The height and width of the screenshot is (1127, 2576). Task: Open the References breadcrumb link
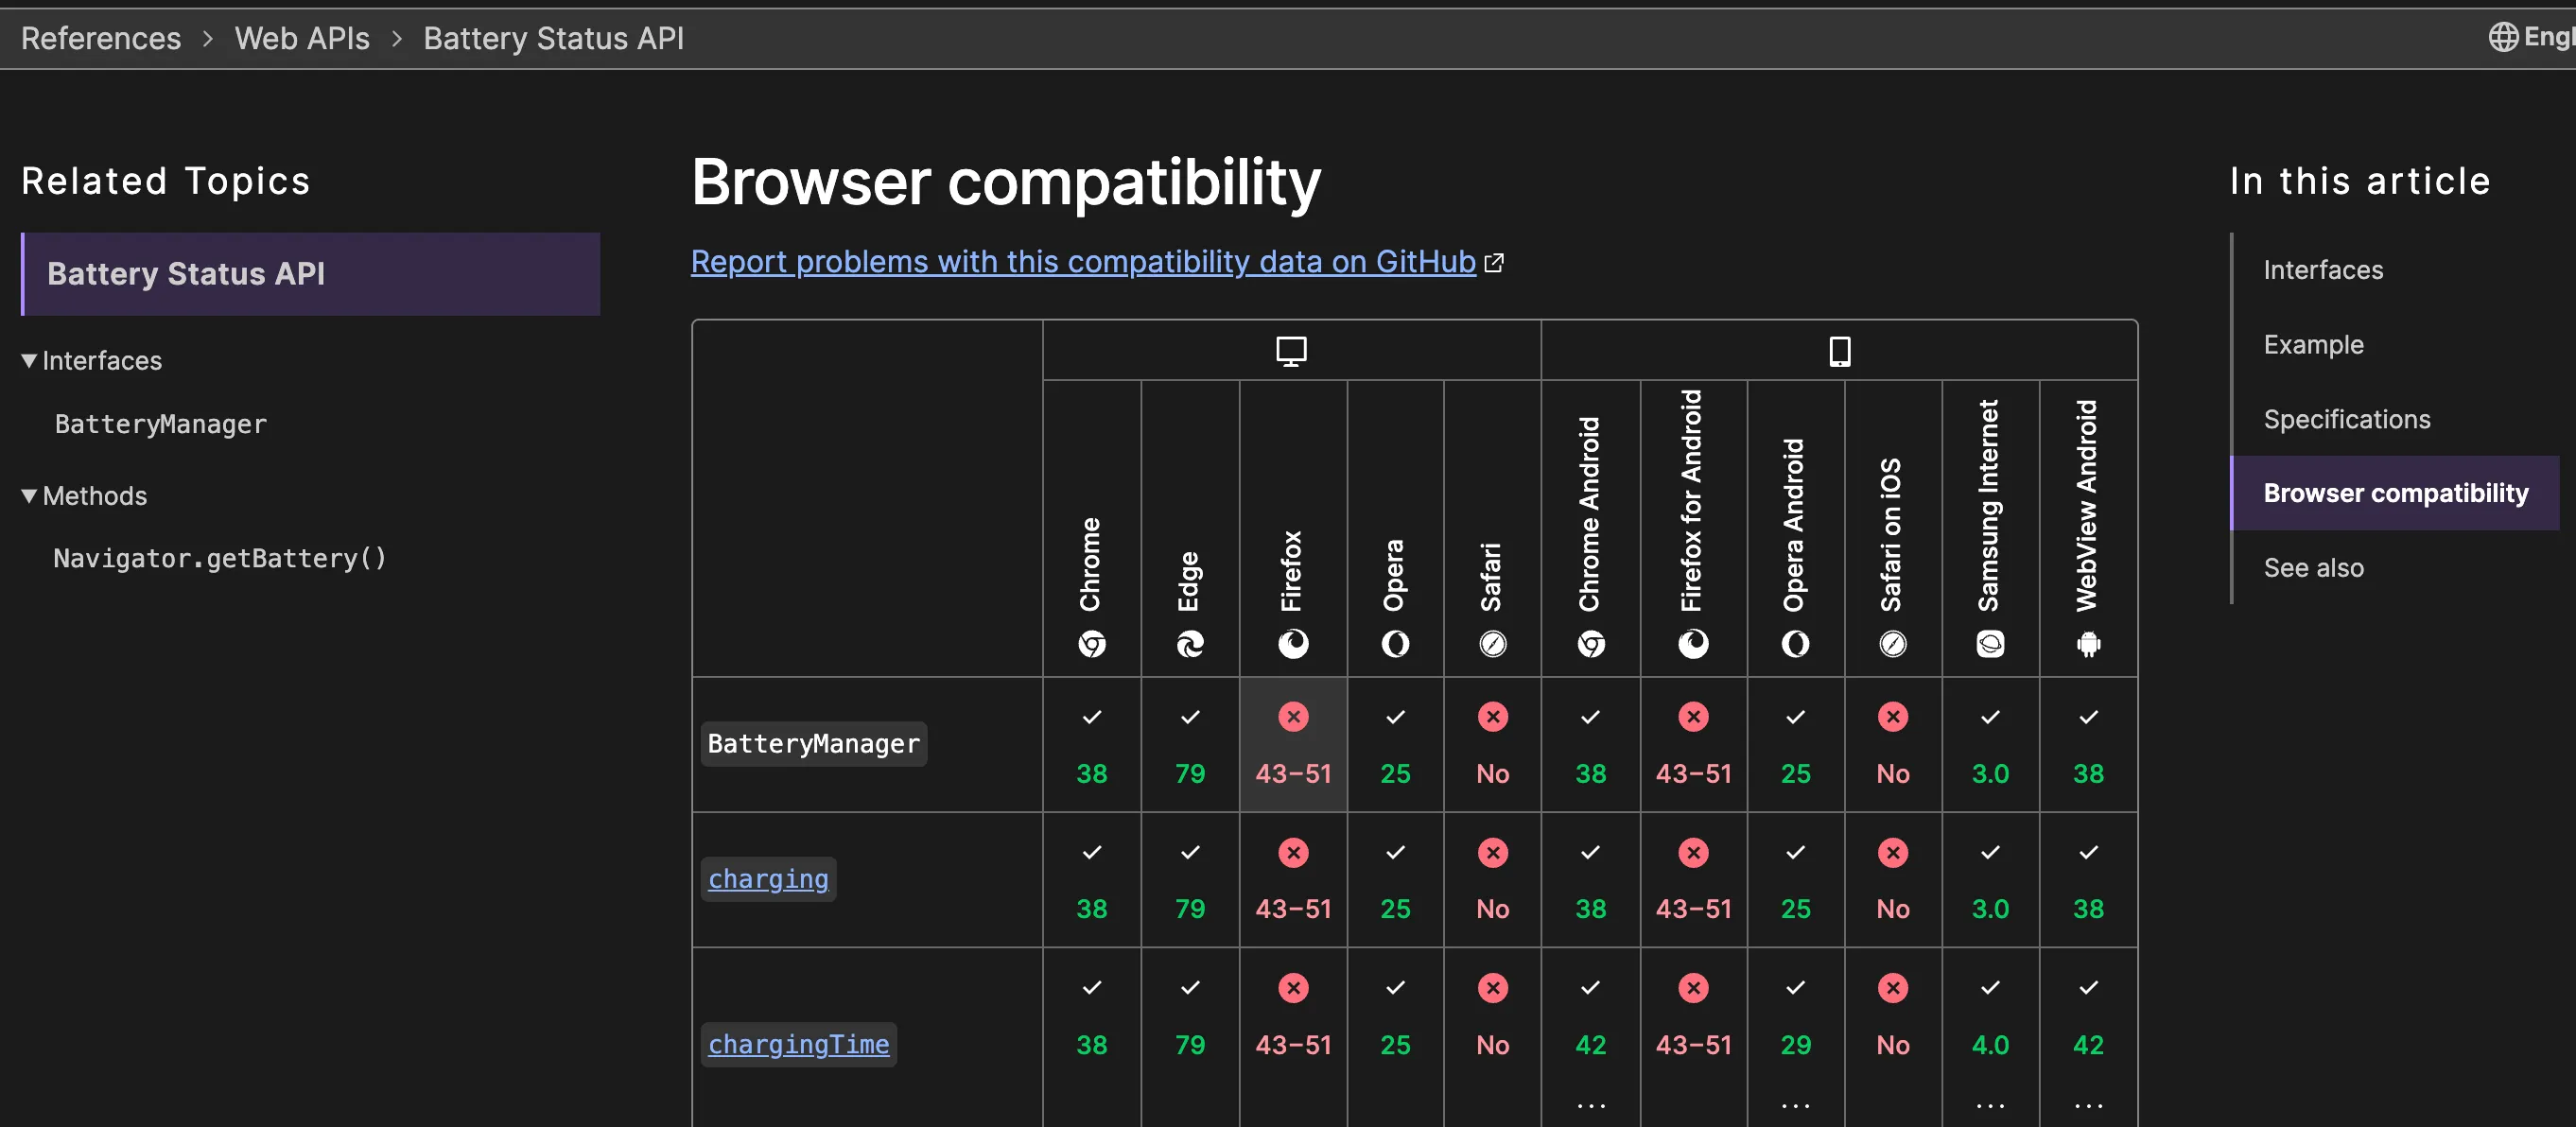(101, 38)
